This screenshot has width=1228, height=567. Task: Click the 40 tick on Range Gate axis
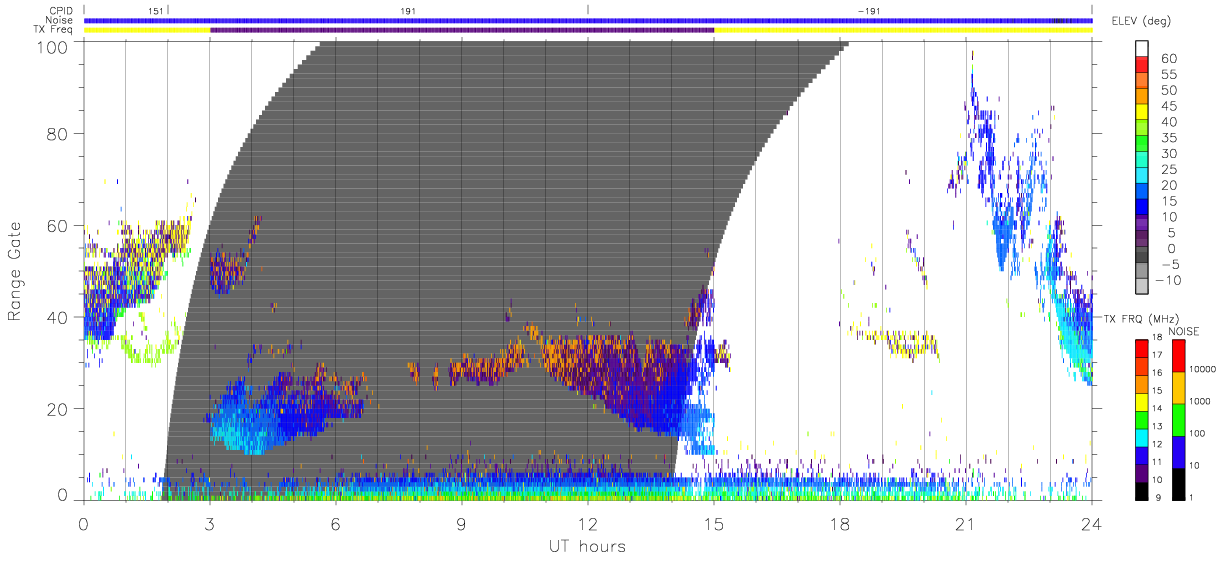point(57,317)
